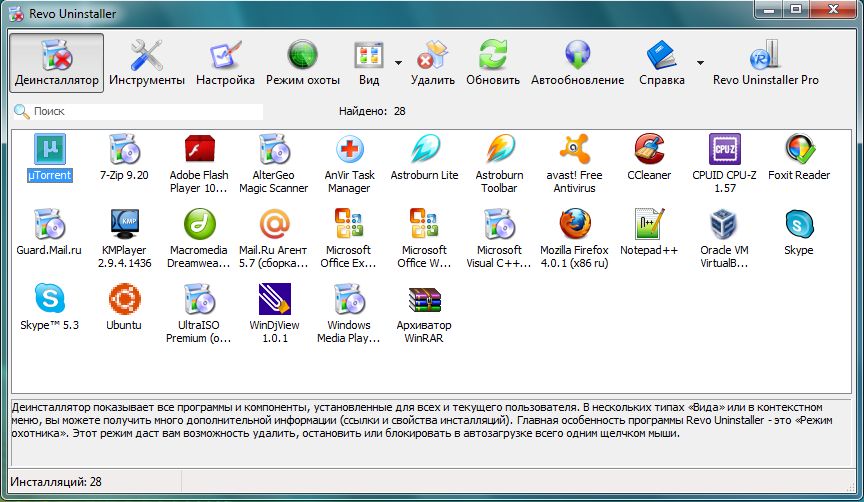This screenshot has width=864, height=502.
Task: Click the Notepad++ program icon
Action: [649, 224]
